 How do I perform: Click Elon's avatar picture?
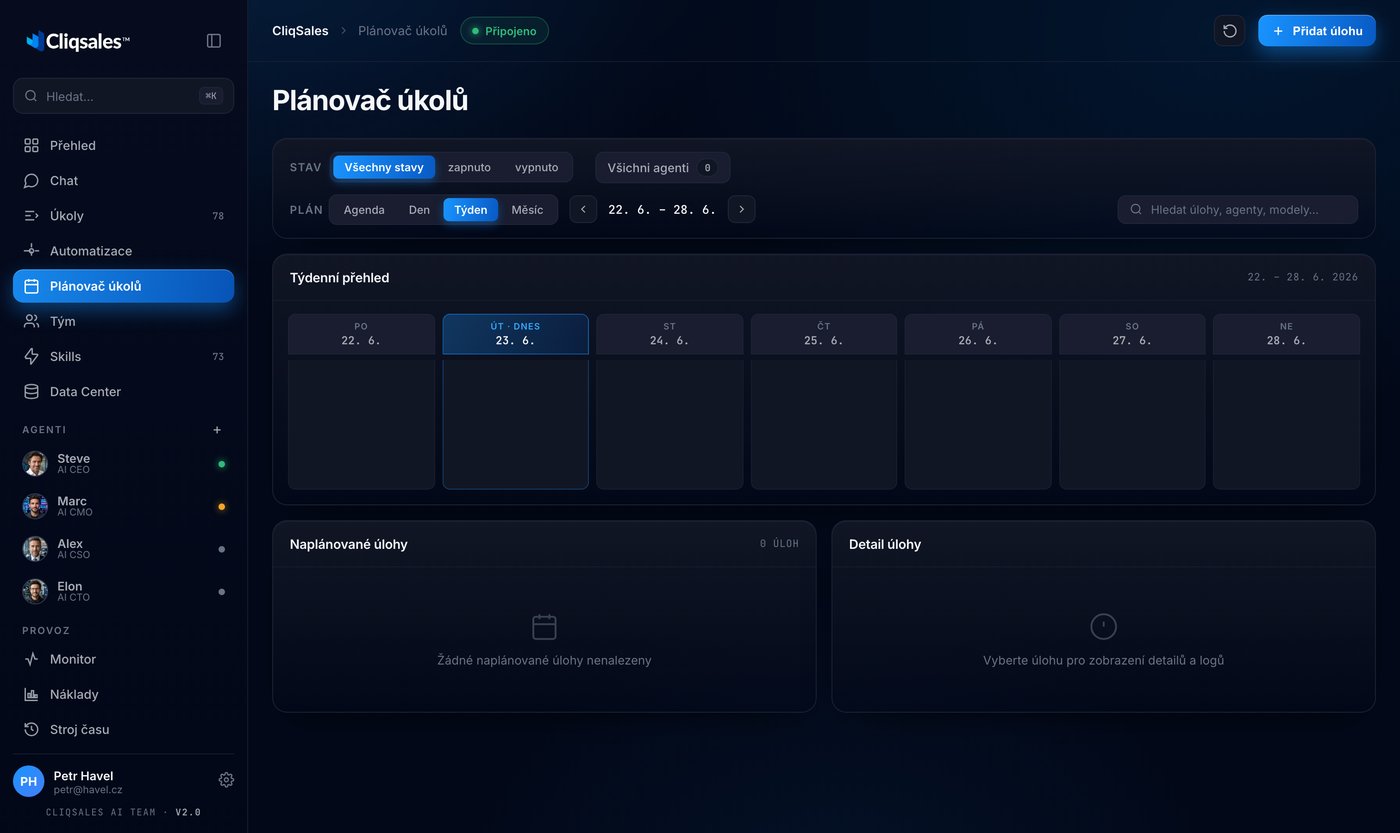click(35, 591)
